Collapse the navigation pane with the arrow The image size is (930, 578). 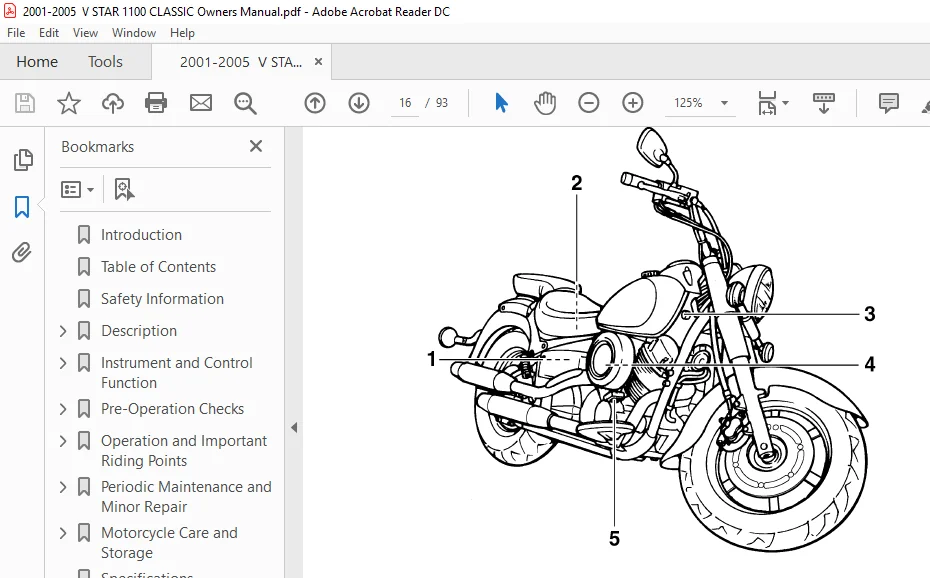click(x=294, y=427)
